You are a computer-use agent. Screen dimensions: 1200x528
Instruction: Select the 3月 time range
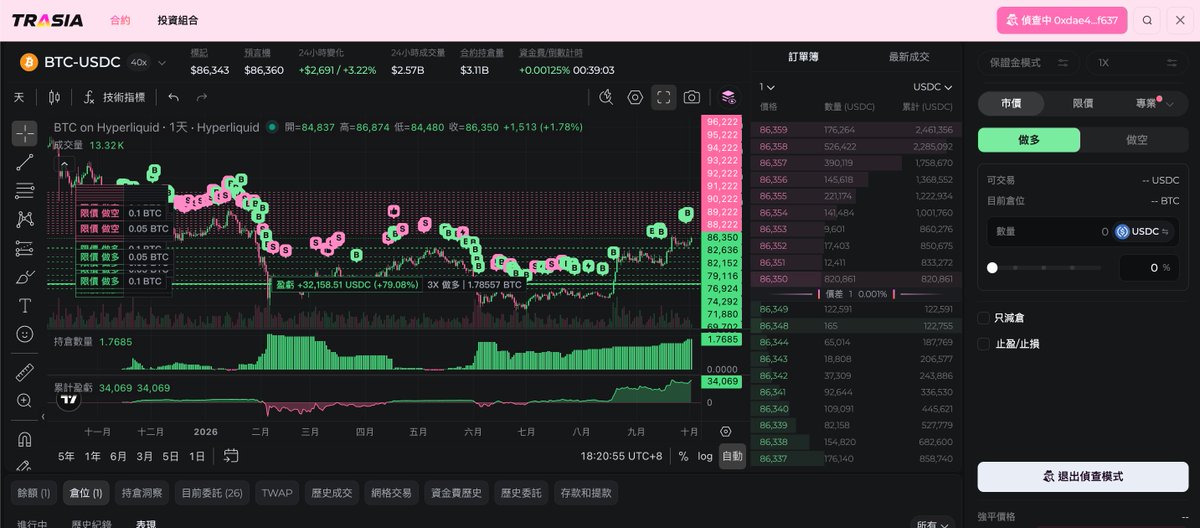click(144, 456)
